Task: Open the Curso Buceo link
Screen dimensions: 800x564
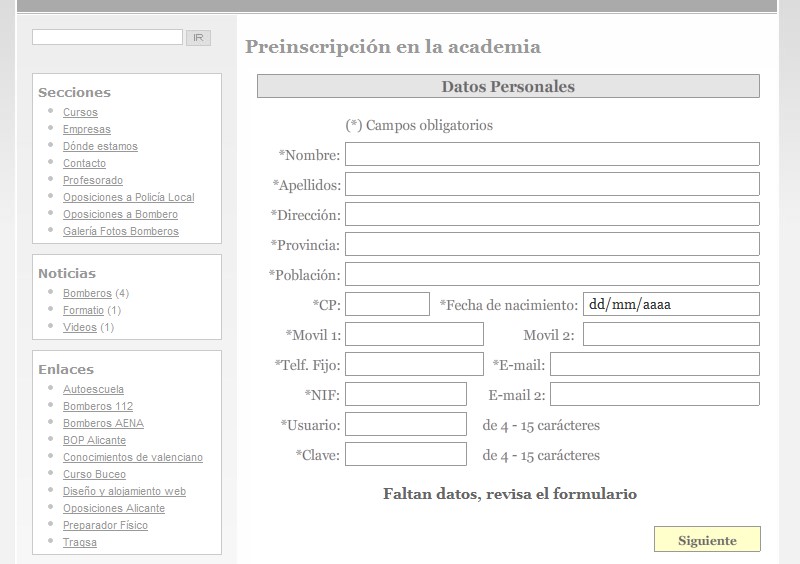Action: [x=94, y=474]
